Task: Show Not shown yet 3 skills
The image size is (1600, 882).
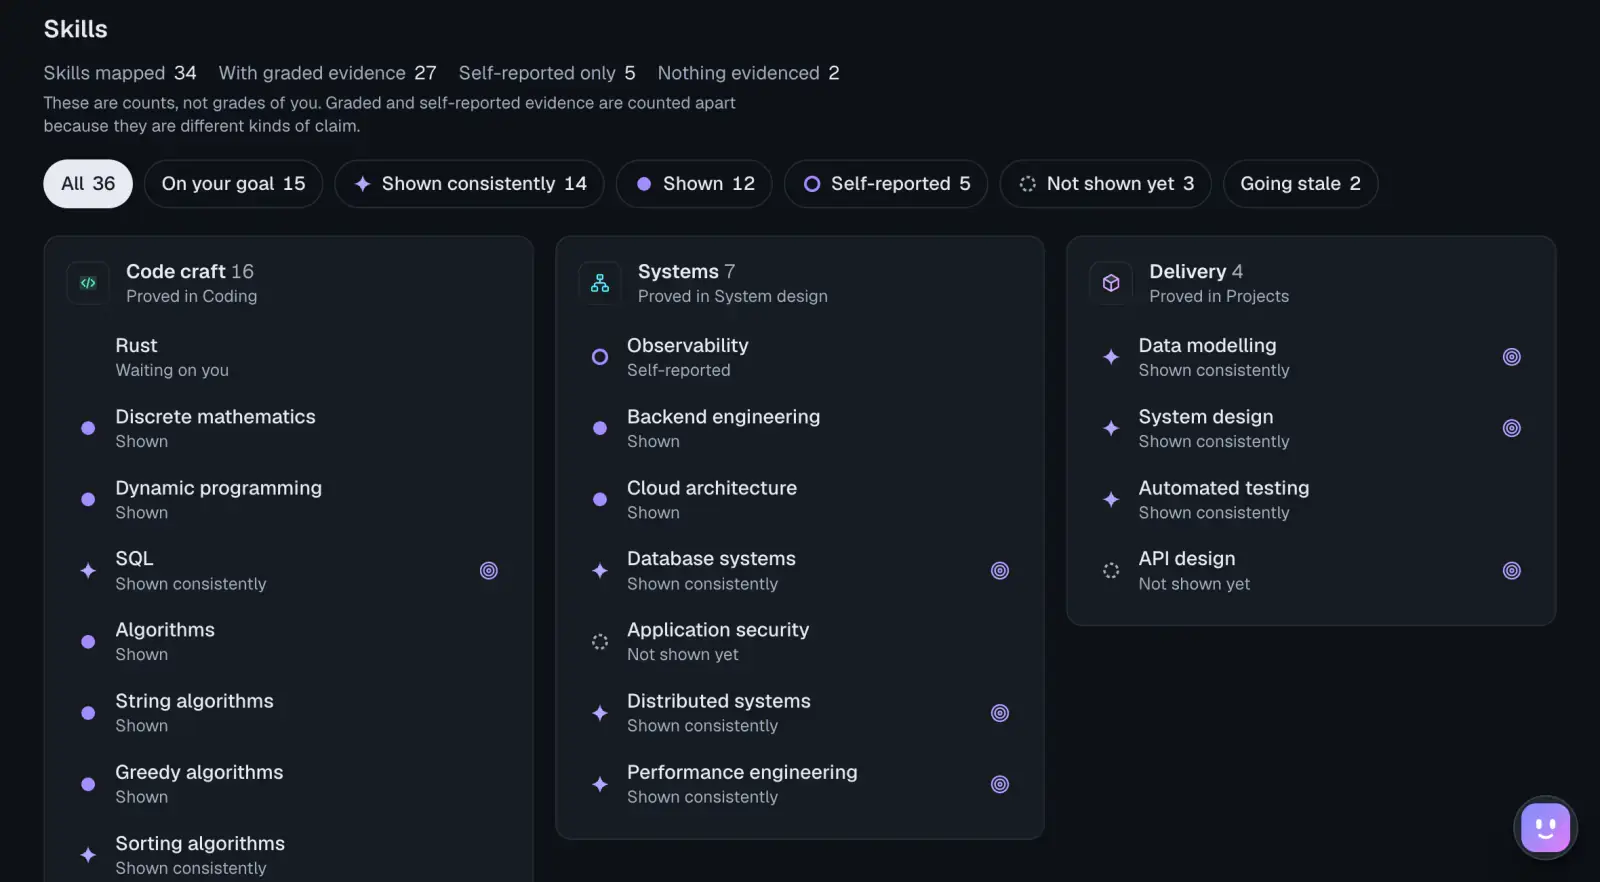Action: click(x=1106, y=184)
